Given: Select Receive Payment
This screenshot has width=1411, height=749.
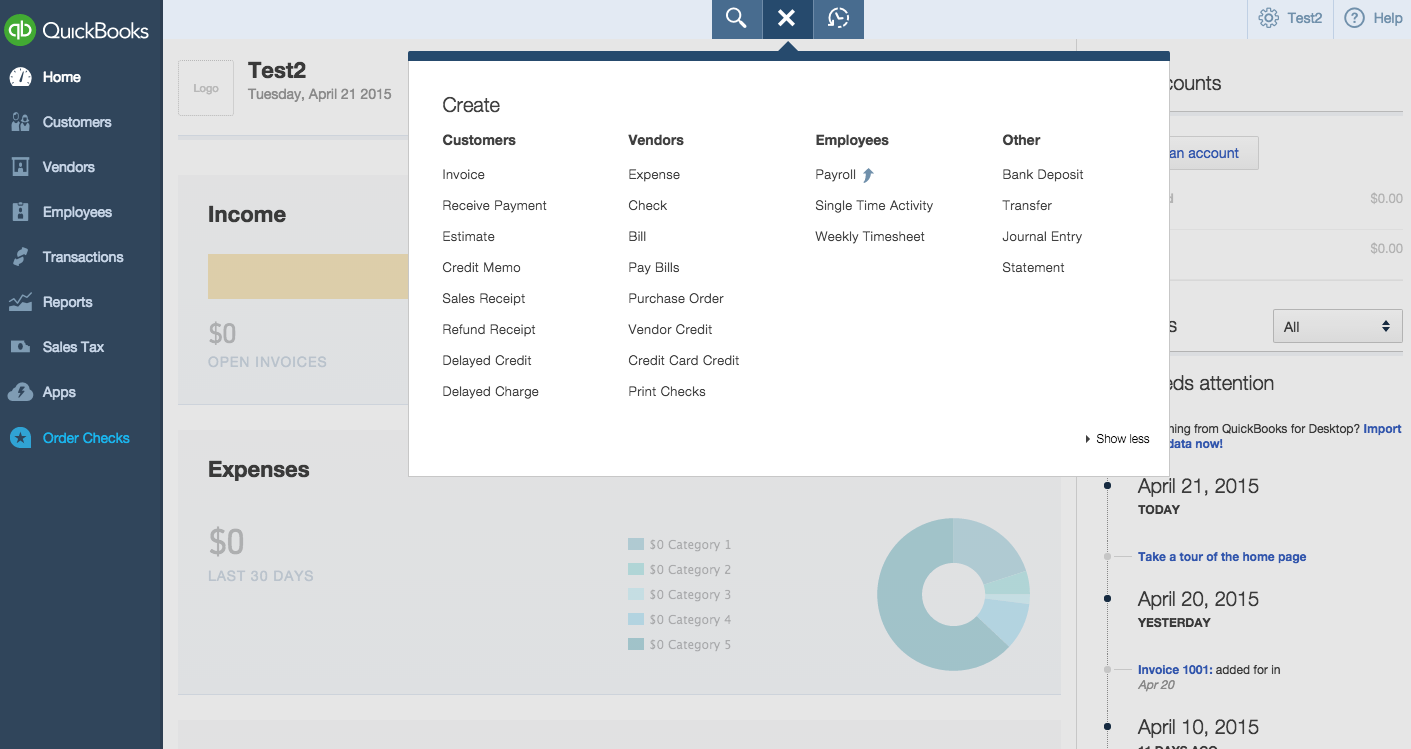Looking at the screenshot, I should pyautogui.click(x=494, y=205).
